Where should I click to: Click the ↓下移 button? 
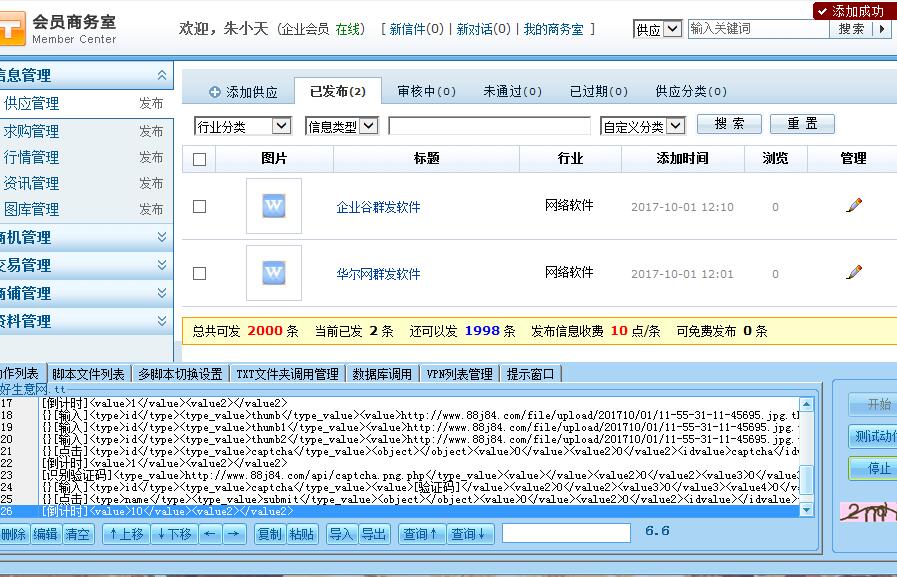click(x=174, y=534)
